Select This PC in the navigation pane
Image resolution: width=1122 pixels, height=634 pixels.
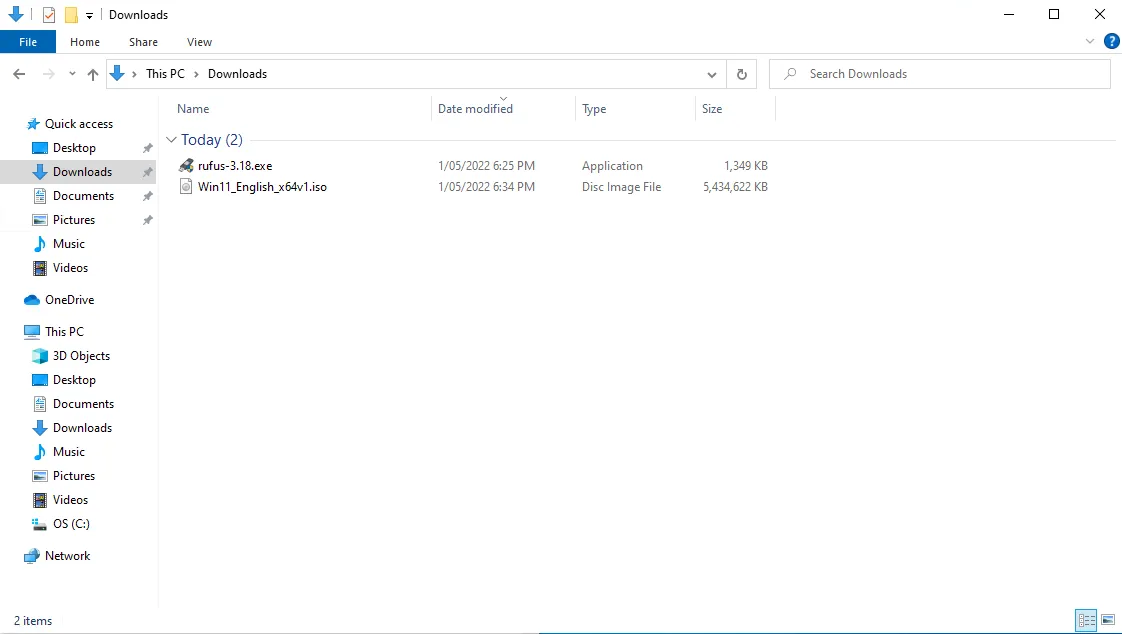(64, 331)
